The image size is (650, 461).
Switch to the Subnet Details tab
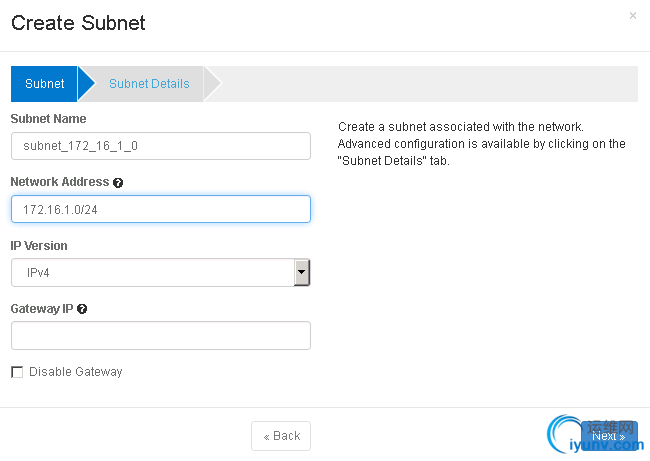tap(149, 84)
